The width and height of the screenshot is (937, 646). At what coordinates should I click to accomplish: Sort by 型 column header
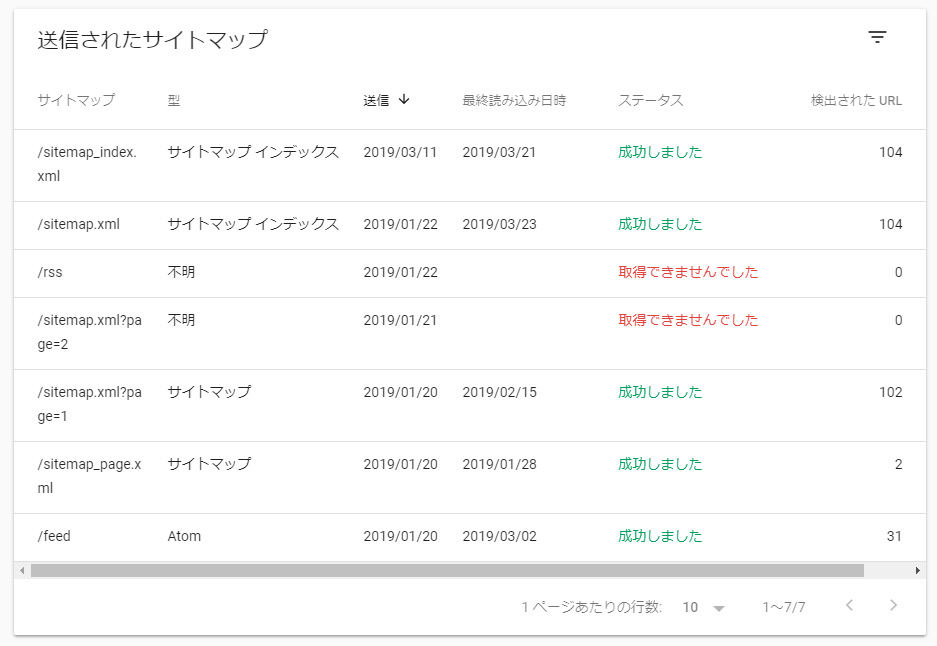pyautogui.click(x=174, y=100)
